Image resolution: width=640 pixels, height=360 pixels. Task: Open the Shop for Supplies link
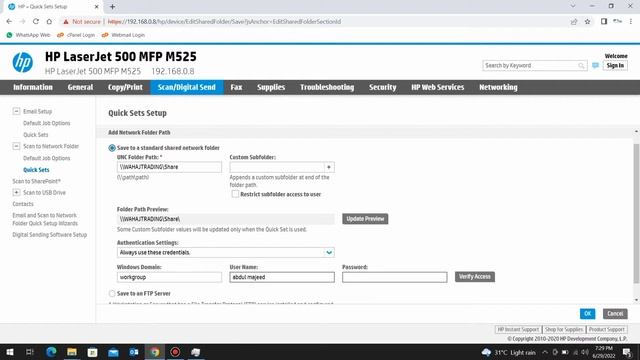pyautogui.click(x=564, y=329)
